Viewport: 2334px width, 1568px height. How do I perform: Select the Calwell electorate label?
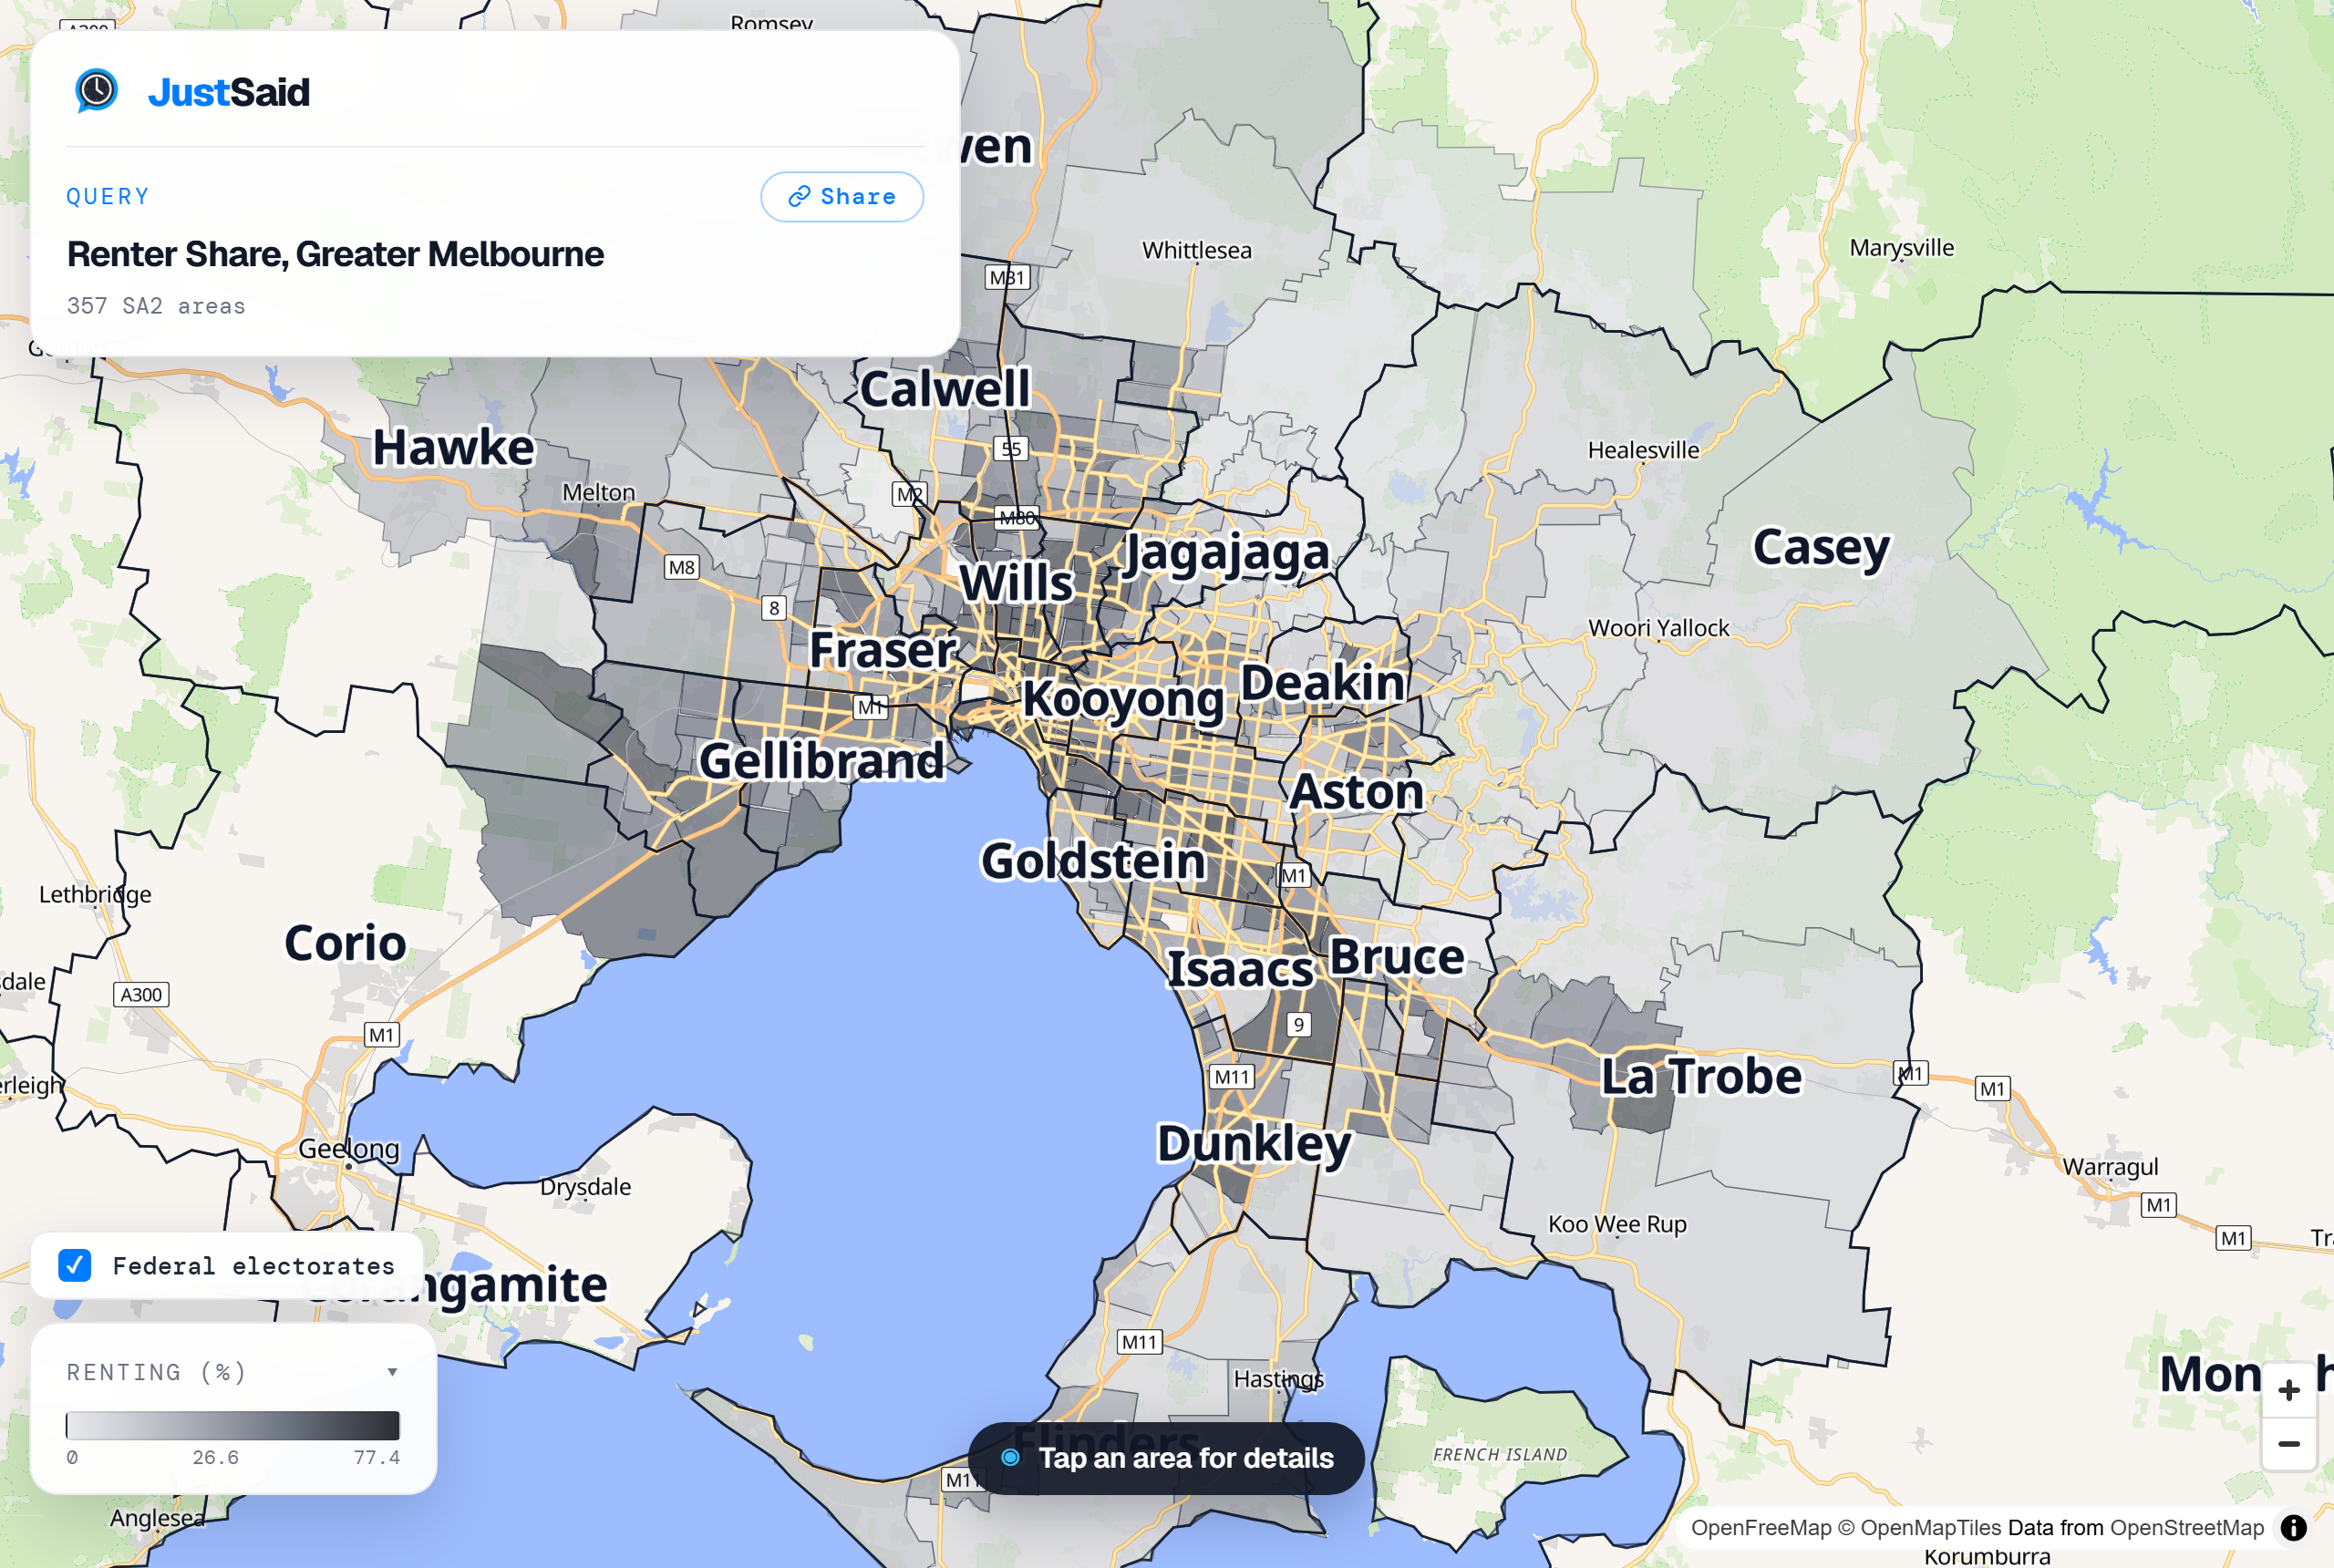pyautogui.click(x=945, y=388)
